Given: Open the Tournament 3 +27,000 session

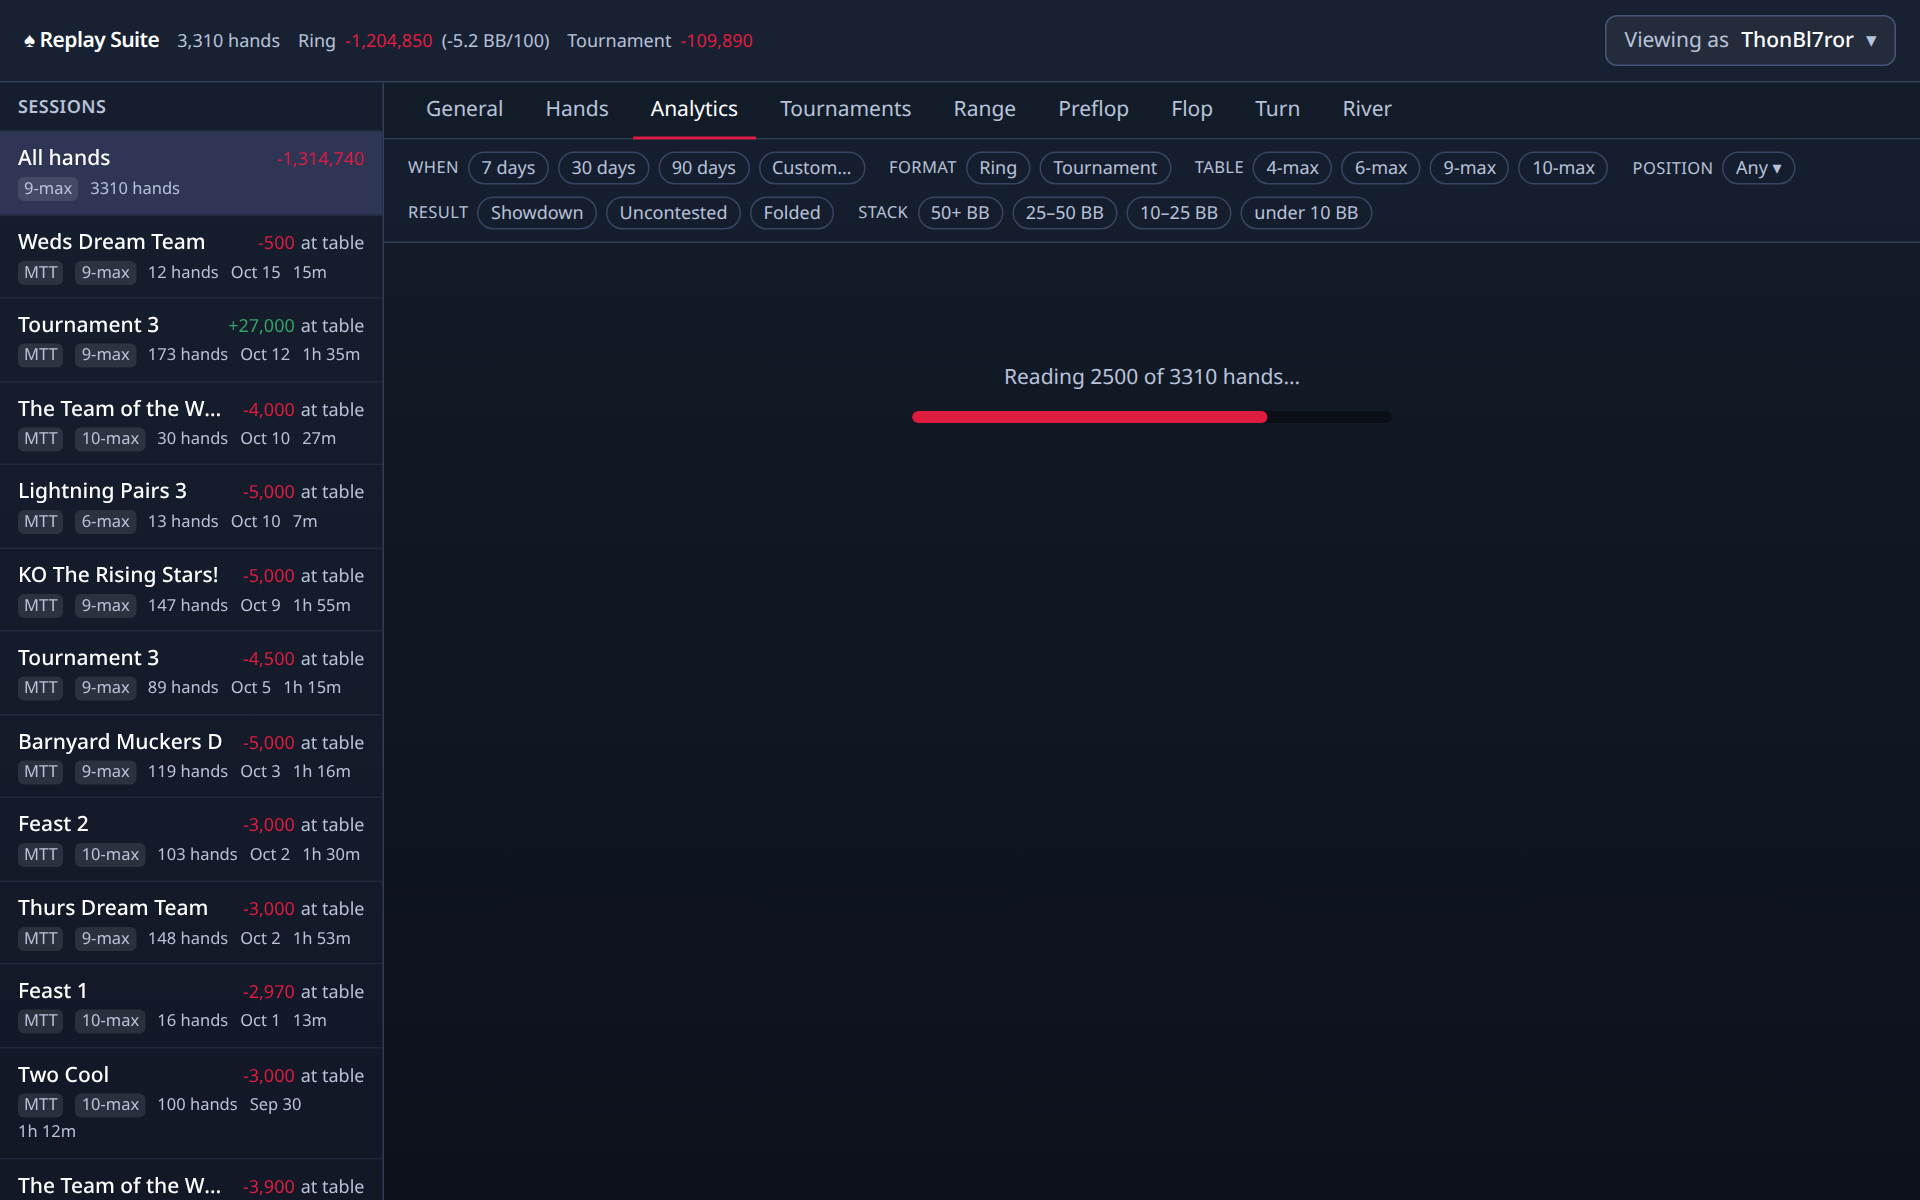Looking at the screenshot, I should coord(191,340).
